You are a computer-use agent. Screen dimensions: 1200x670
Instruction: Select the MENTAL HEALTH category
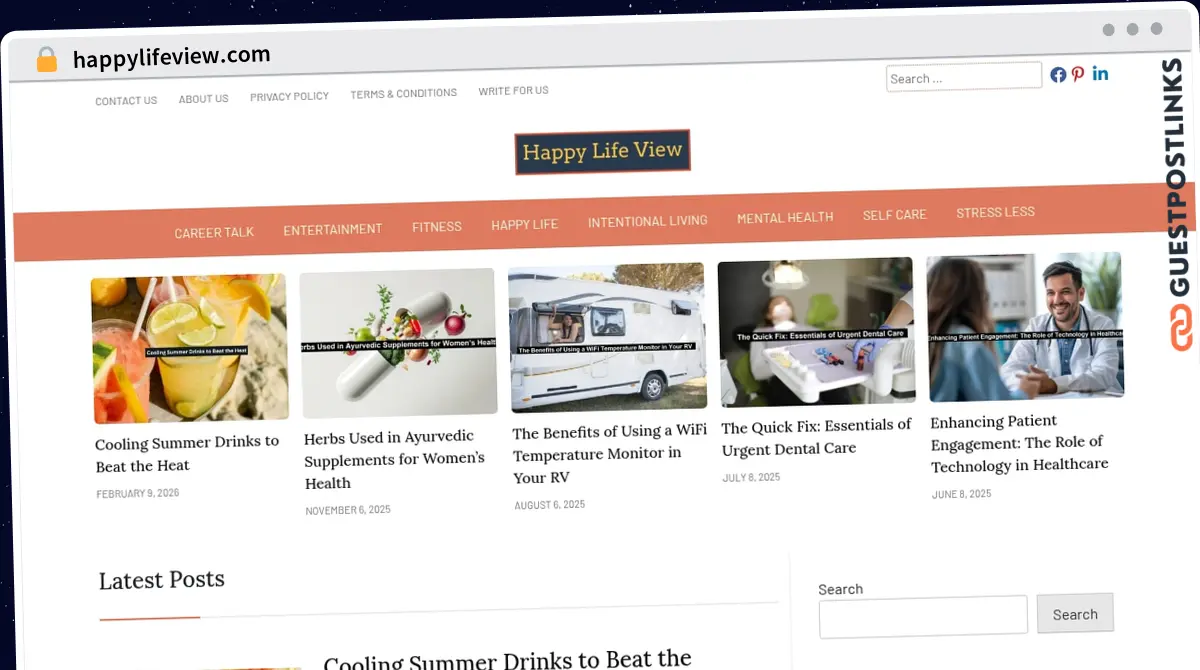pyautogui.click(x=785, y=217)
